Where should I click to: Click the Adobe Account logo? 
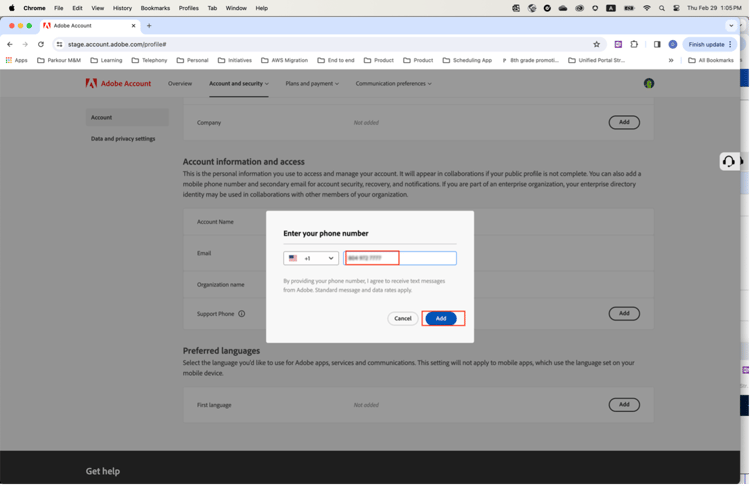pos(118,84)
